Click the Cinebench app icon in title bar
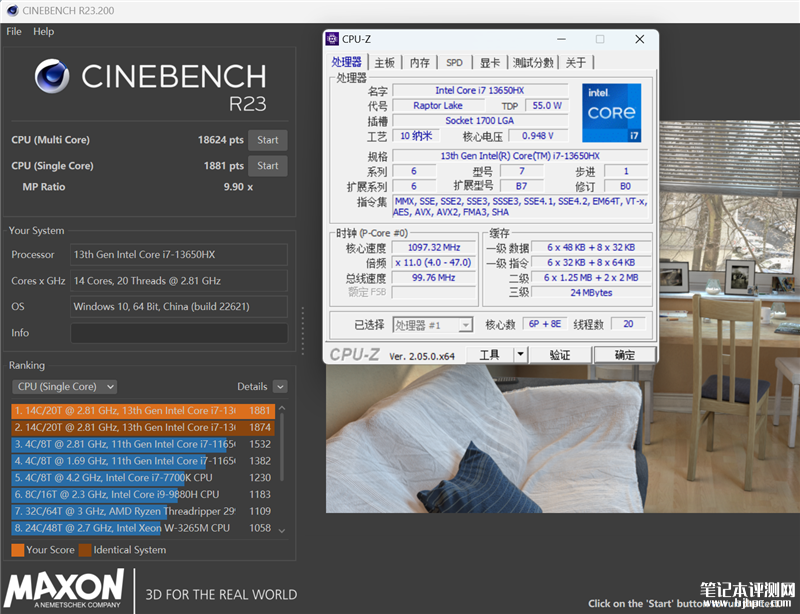This screenshot has height=614, width=800. point(12,10)
